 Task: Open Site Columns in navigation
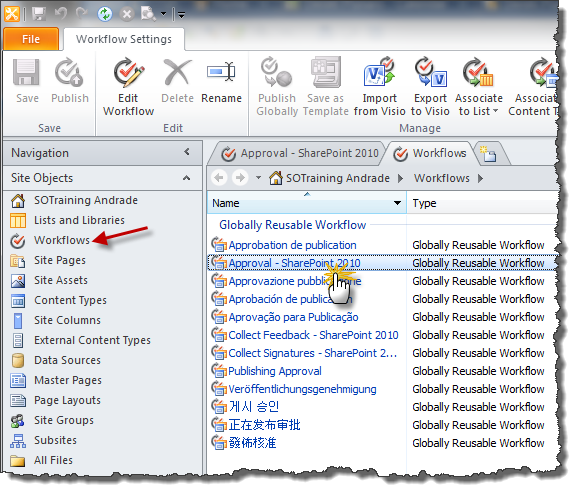click(x=67, y=320)
